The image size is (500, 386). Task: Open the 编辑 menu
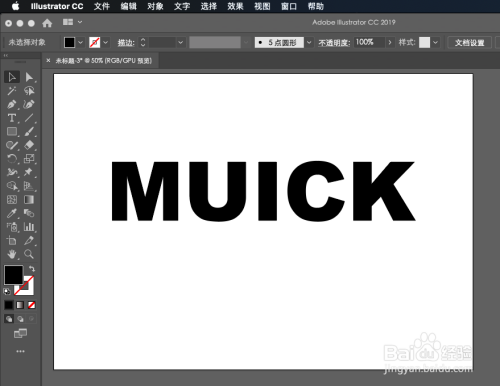tap(128, 6)
